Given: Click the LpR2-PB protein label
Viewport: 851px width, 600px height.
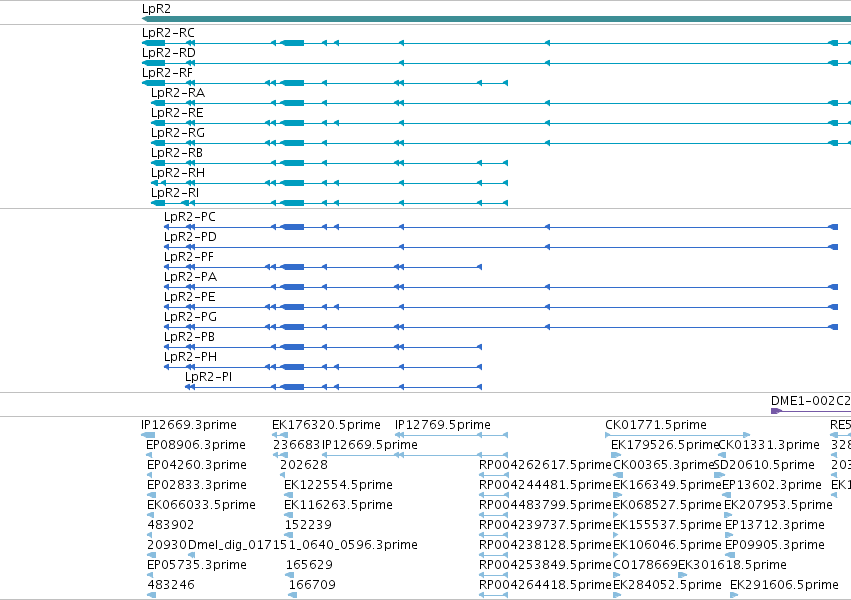Looking at the screenshot, I should coord(189,337).
